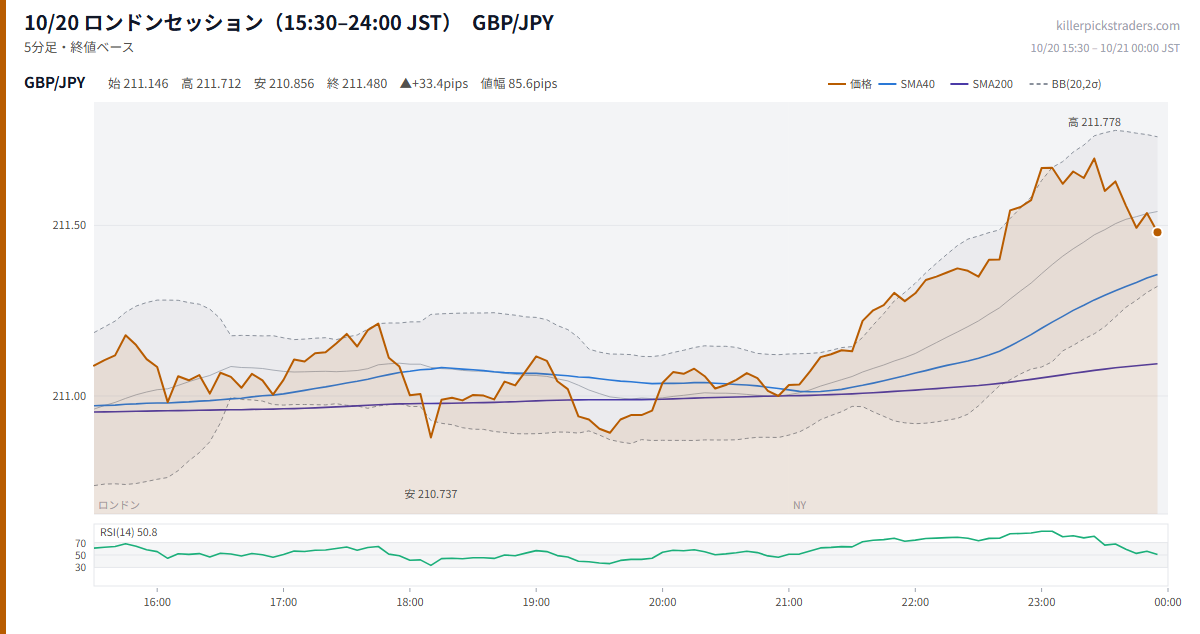Click the ロンドン session label
The image size is (1200, 634).
pyautogui.click(x=119, y=505)
